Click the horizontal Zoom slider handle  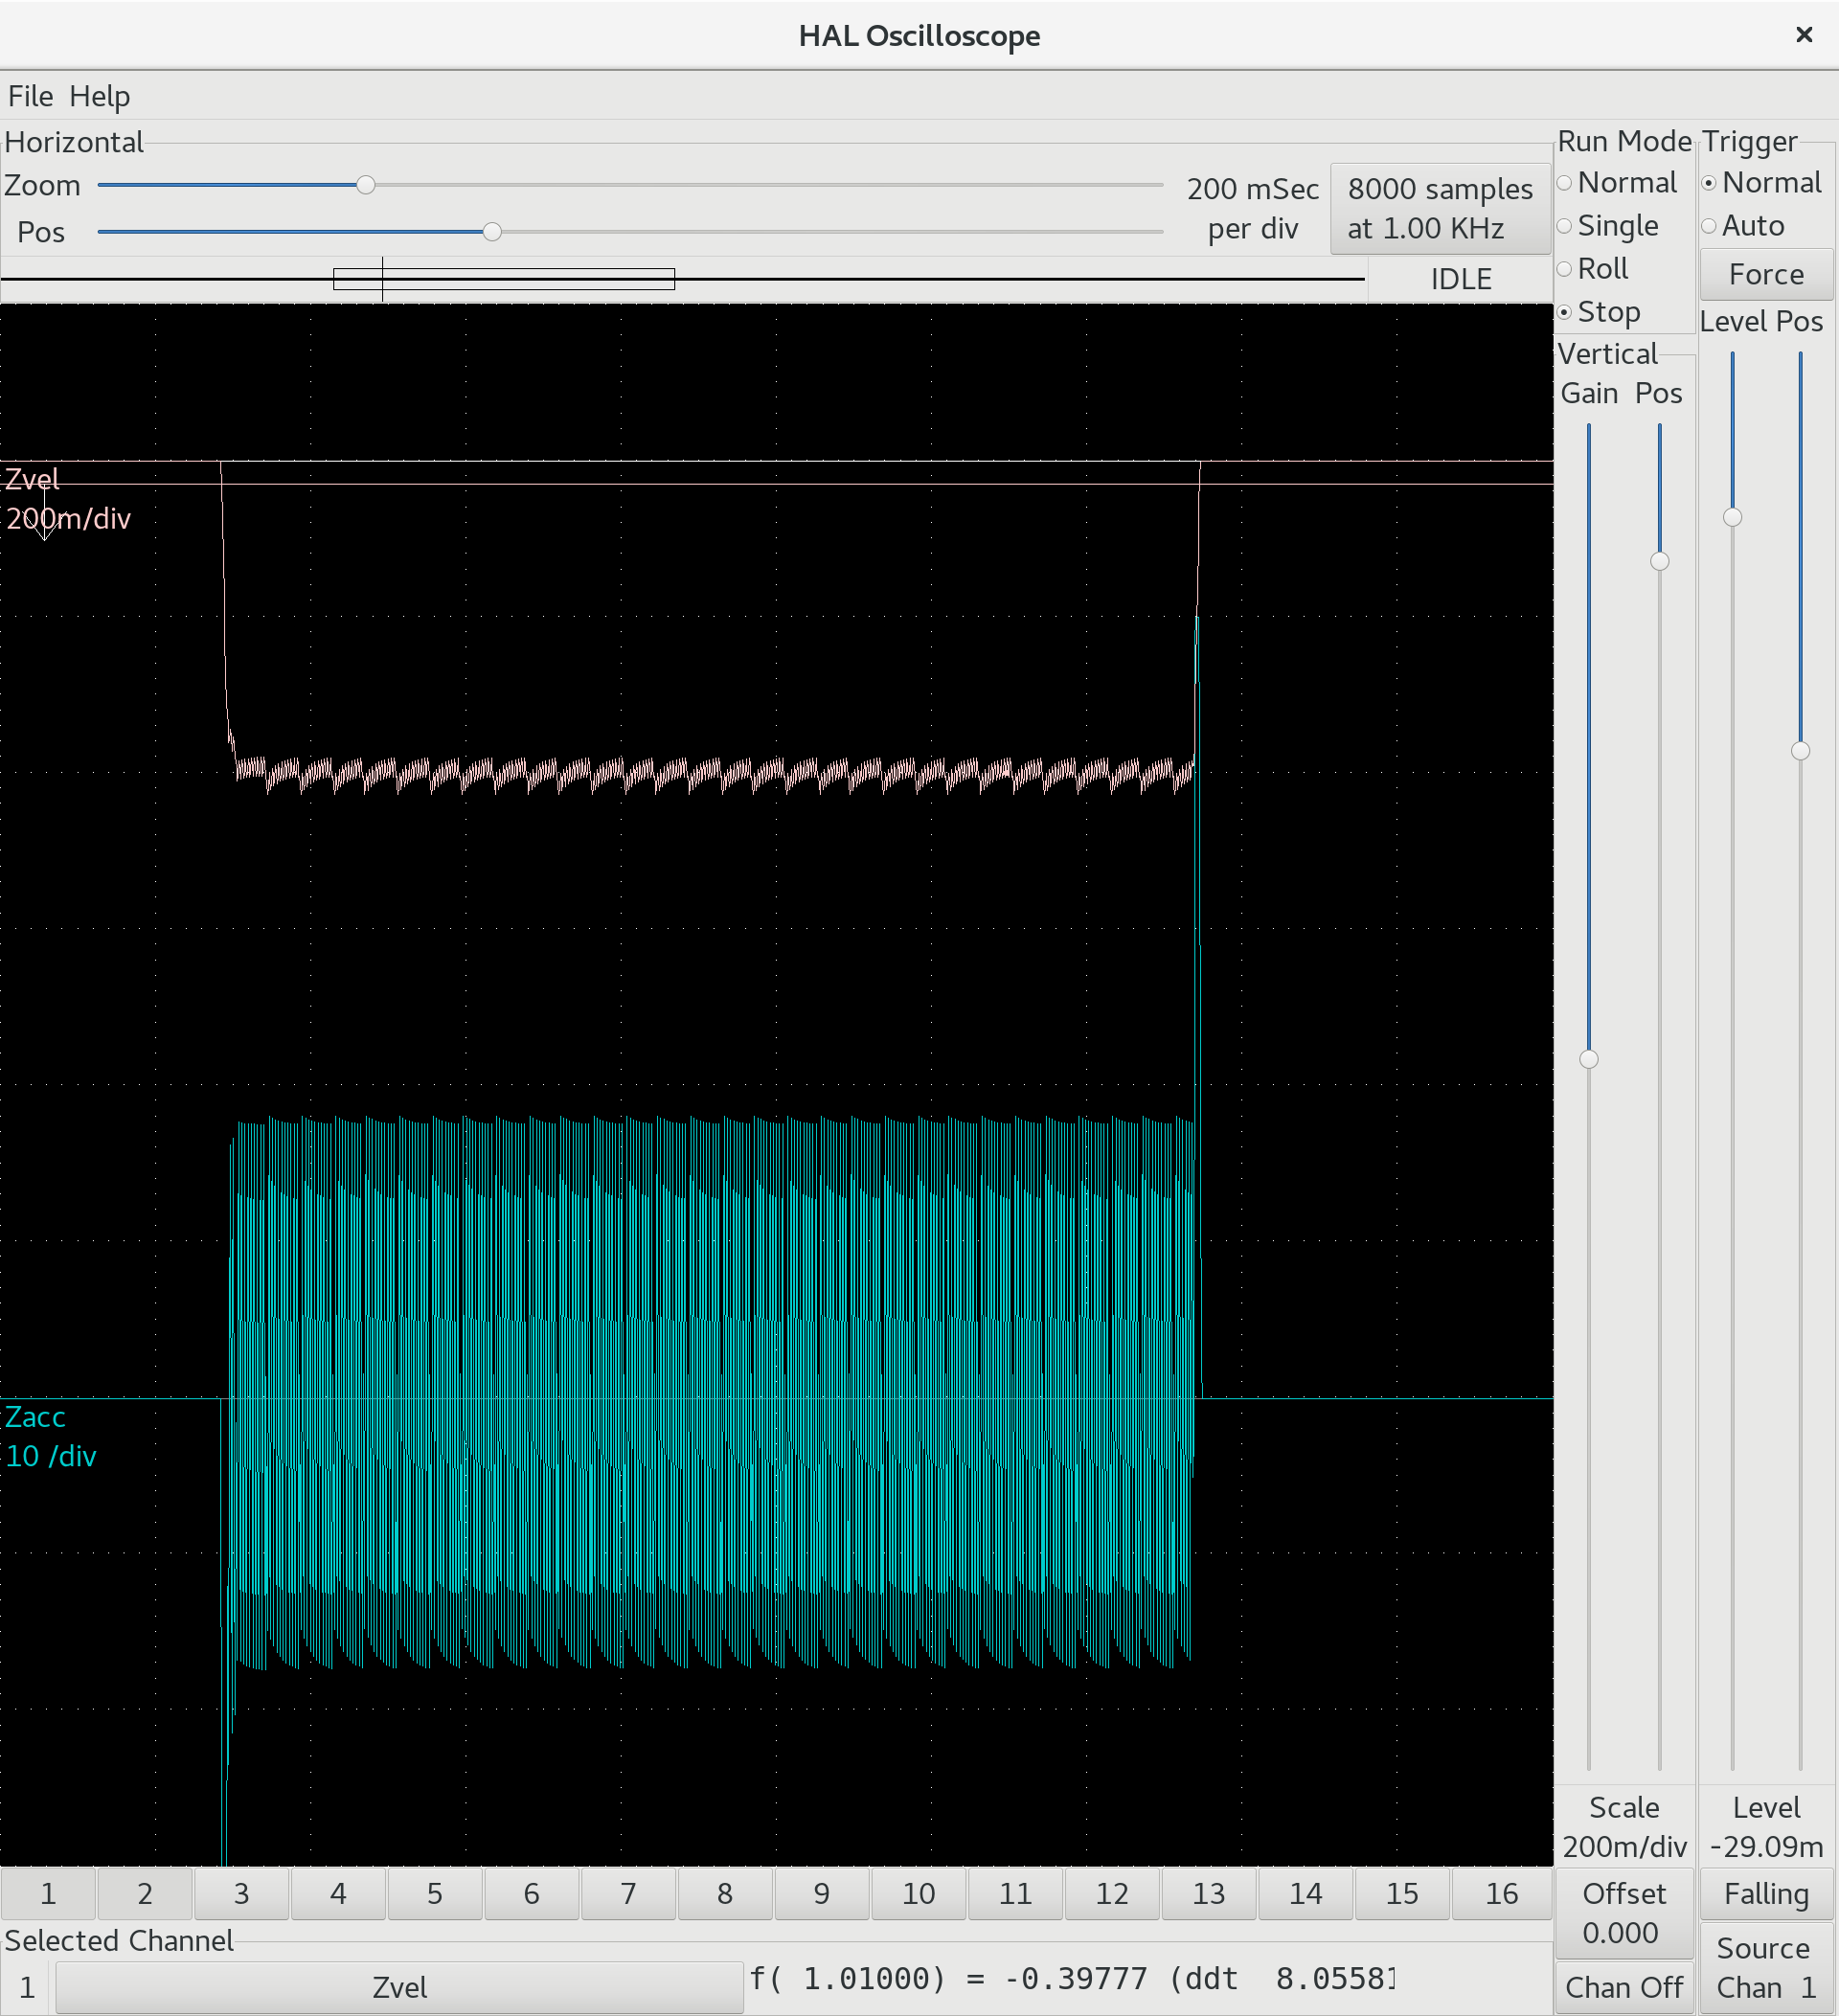(366, 185)
